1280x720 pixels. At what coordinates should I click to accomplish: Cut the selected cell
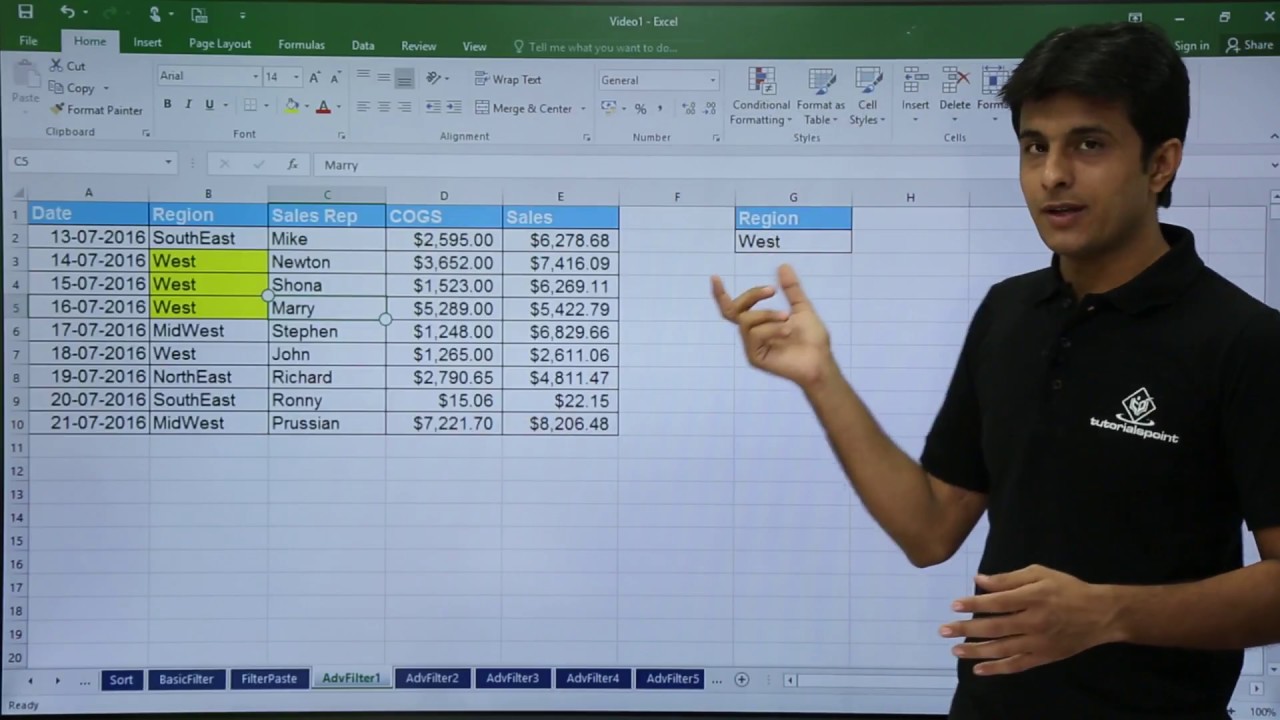click(67, 66)
